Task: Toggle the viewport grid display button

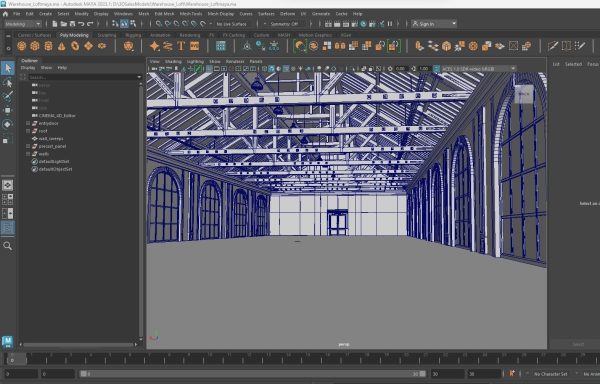Action: tap(209, 69)
